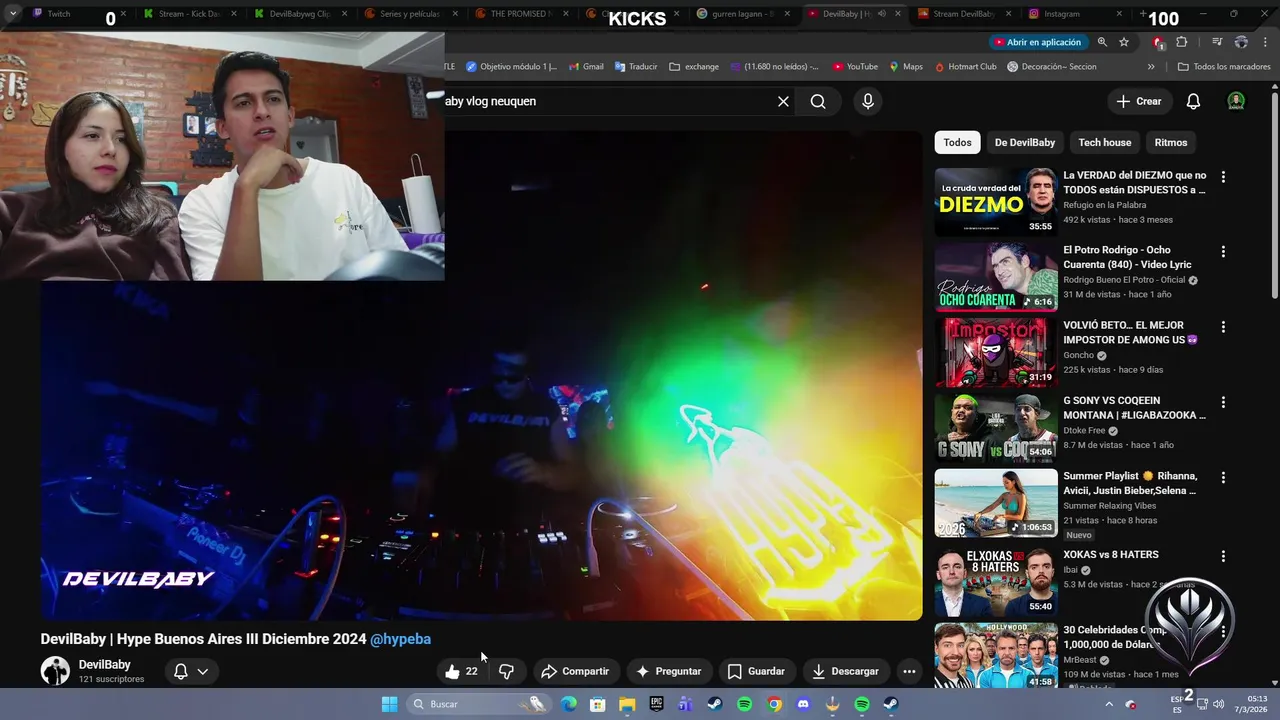
Task: Open Chrome media controls icon
Action: 1217,42
